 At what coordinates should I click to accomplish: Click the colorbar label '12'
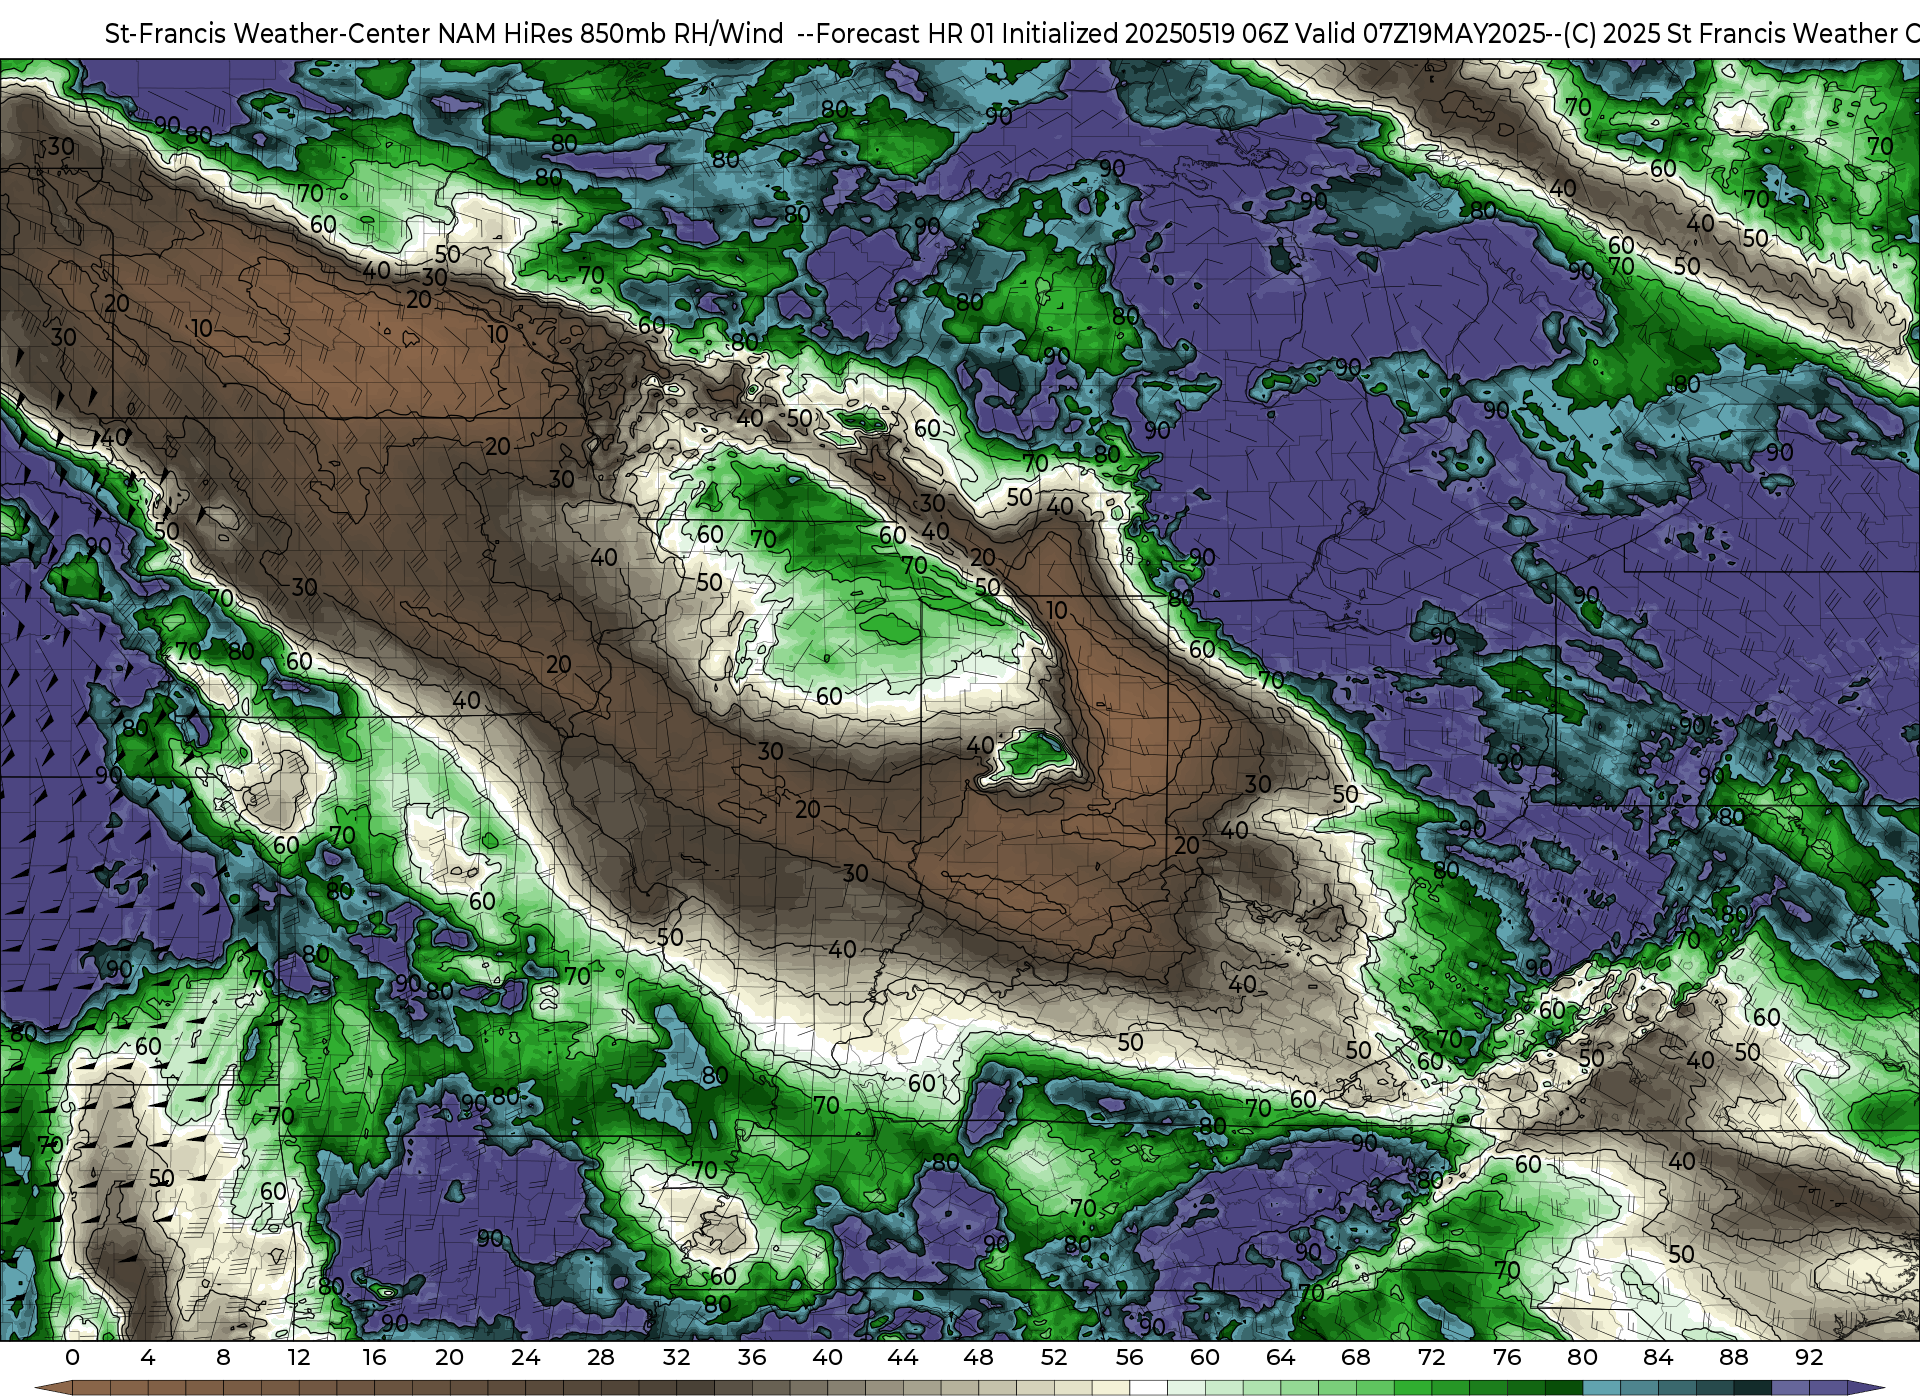point(298,1357)
